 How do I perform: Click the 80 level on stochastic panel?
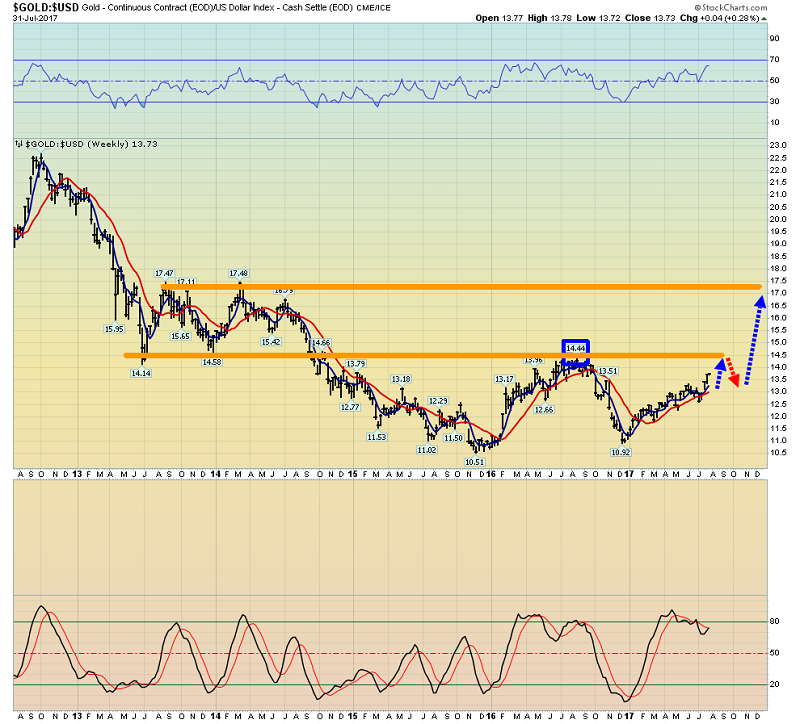[774, 622]
